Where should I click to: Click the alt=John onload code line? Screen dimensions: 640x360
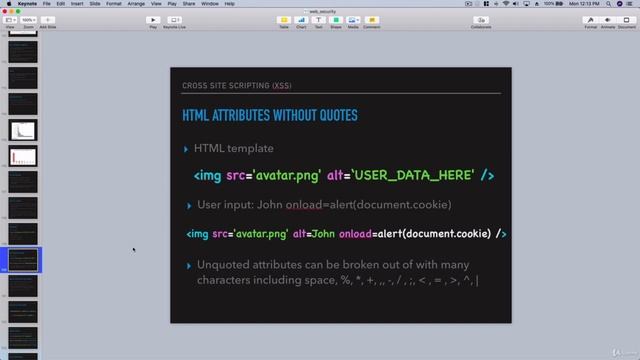click(x=346, y=234)
